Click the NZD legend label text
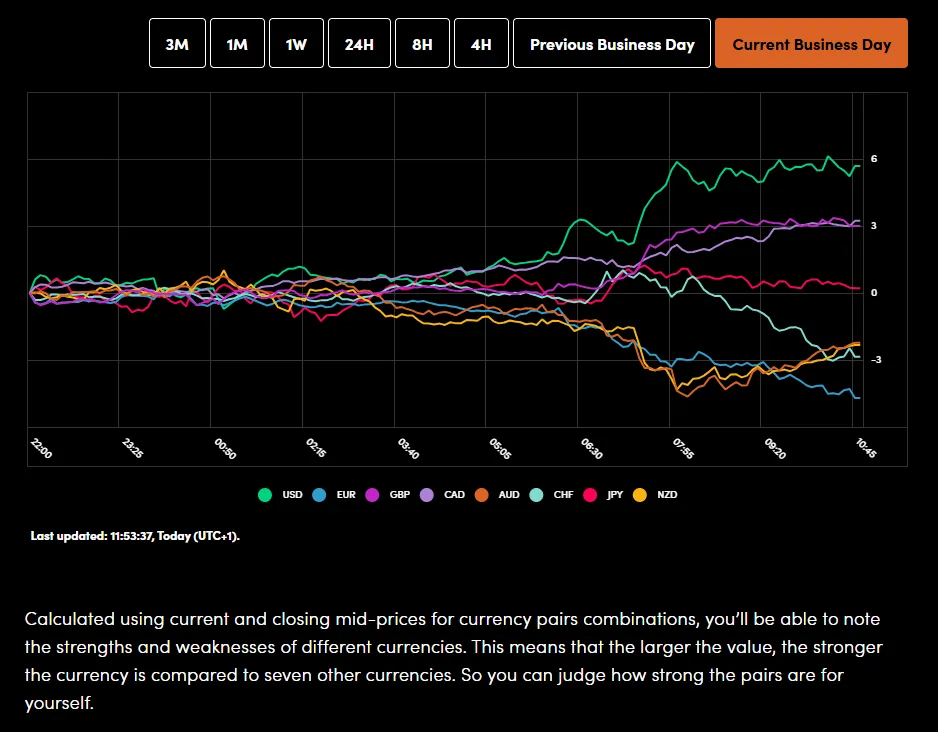The width and height of the screenshot is (938, 732). click(667, 494)
